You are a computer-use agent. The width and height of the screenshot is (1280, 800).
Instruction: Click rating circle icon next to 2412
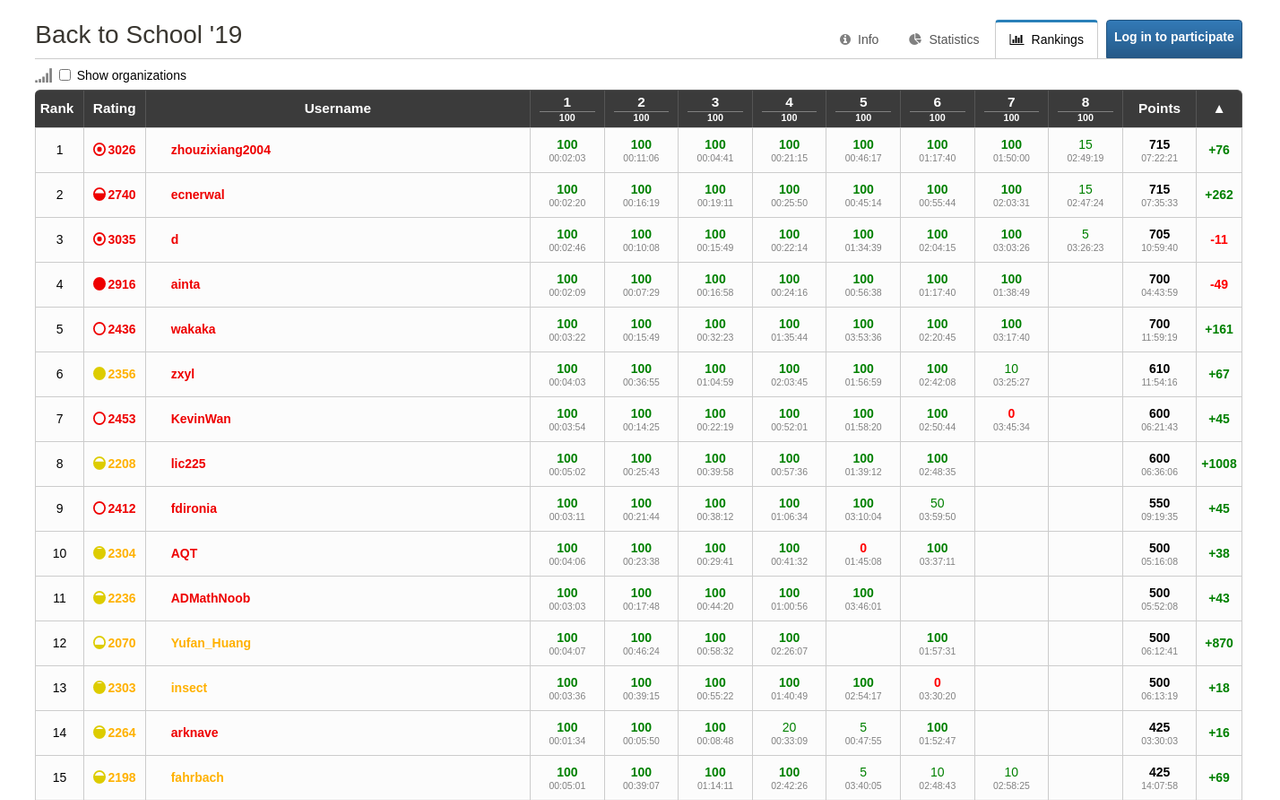tap(99, 508)
